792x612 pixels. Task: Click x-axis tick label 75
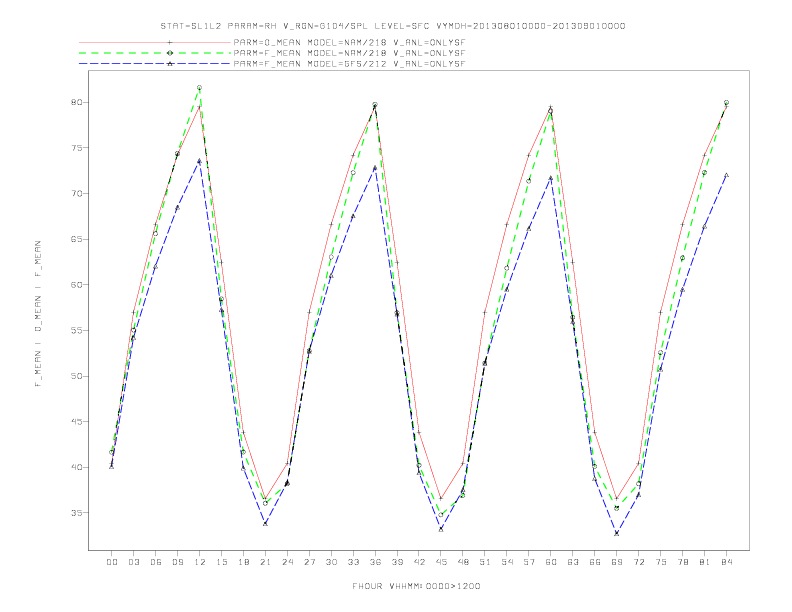click(661, 562)
